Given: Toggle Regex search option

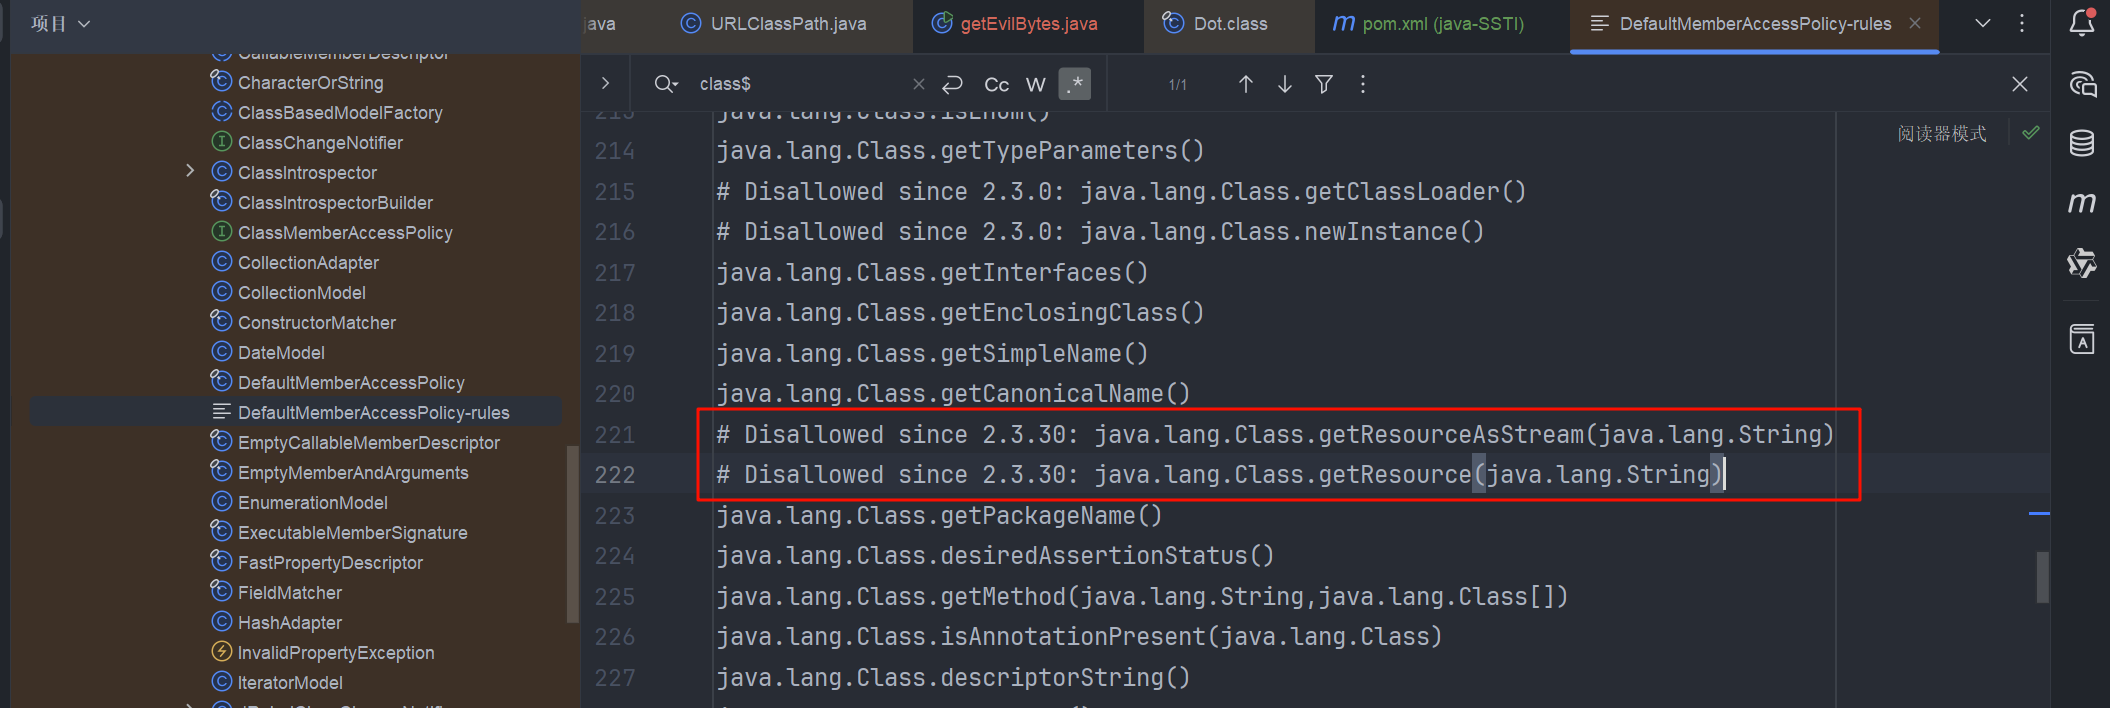Looking at the screenshot, I should click(1075, 84).
